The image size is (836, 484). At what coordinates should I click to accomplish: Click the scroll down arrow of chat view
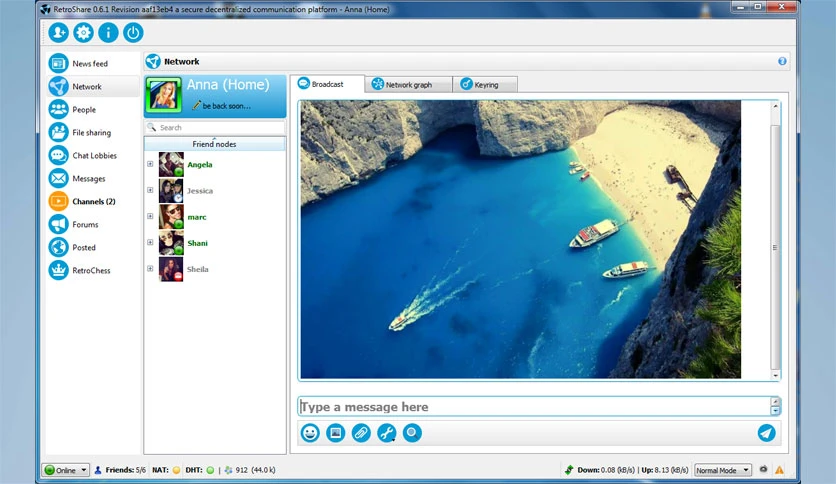point(775,375)
